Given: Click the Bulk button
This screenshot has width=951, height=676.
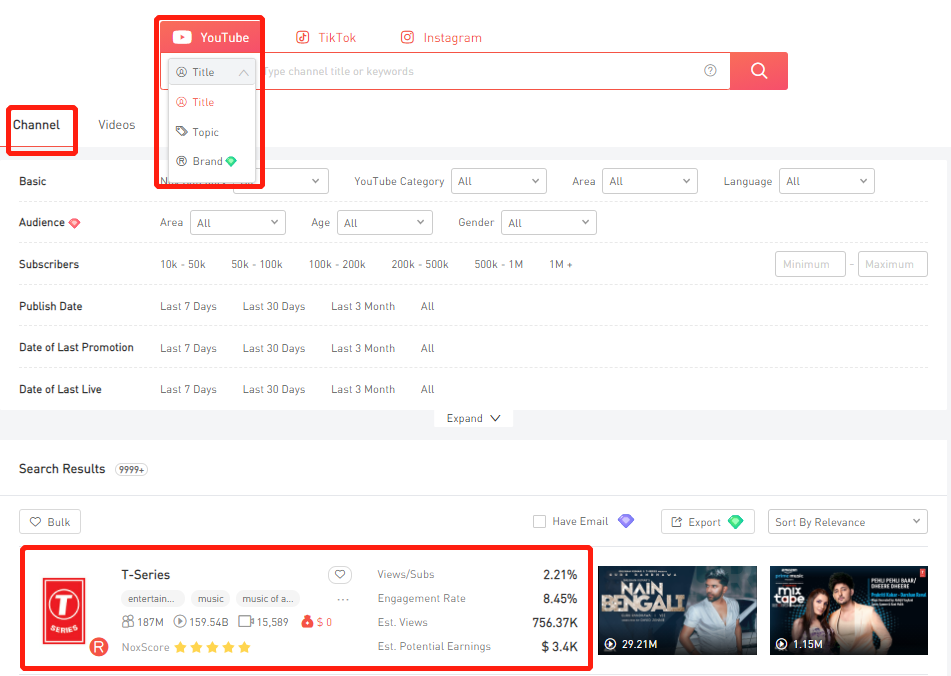Looking at the screenshot, I should pyautogui.click(x=50, y=522).
